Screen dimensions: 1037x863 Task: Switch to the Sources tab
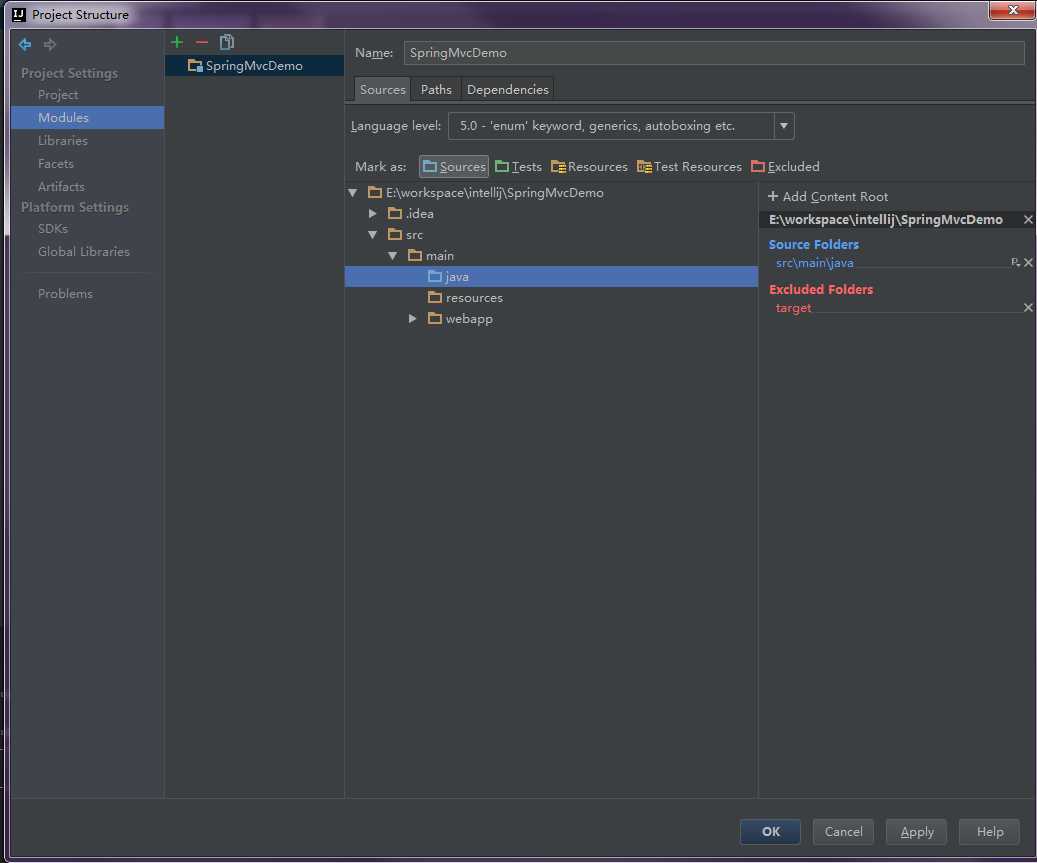[x=382, y=89]
